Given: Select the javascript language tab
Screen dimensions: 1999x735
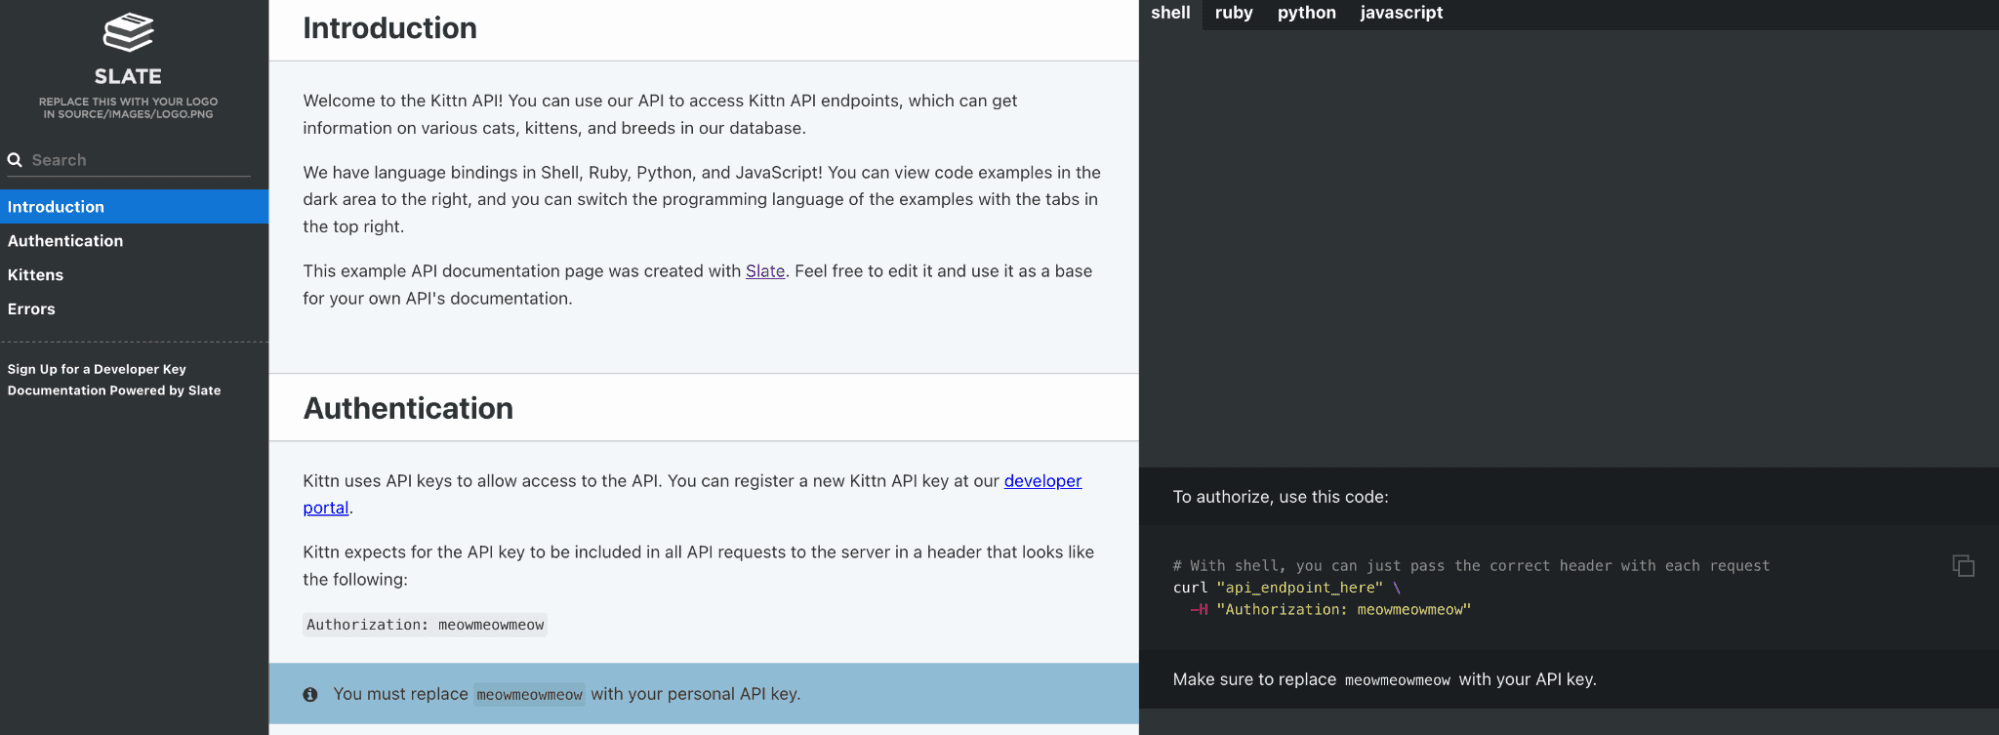Looking at the screenshot, I should (1401, 13).
